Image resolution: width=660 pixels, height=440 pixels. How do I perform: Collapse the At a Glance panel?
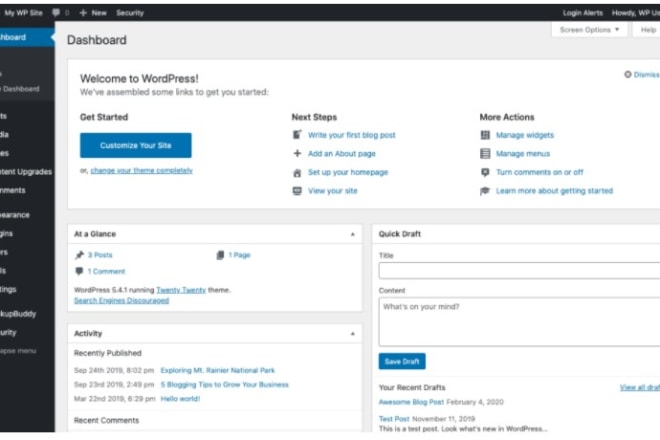pos(353,234)
